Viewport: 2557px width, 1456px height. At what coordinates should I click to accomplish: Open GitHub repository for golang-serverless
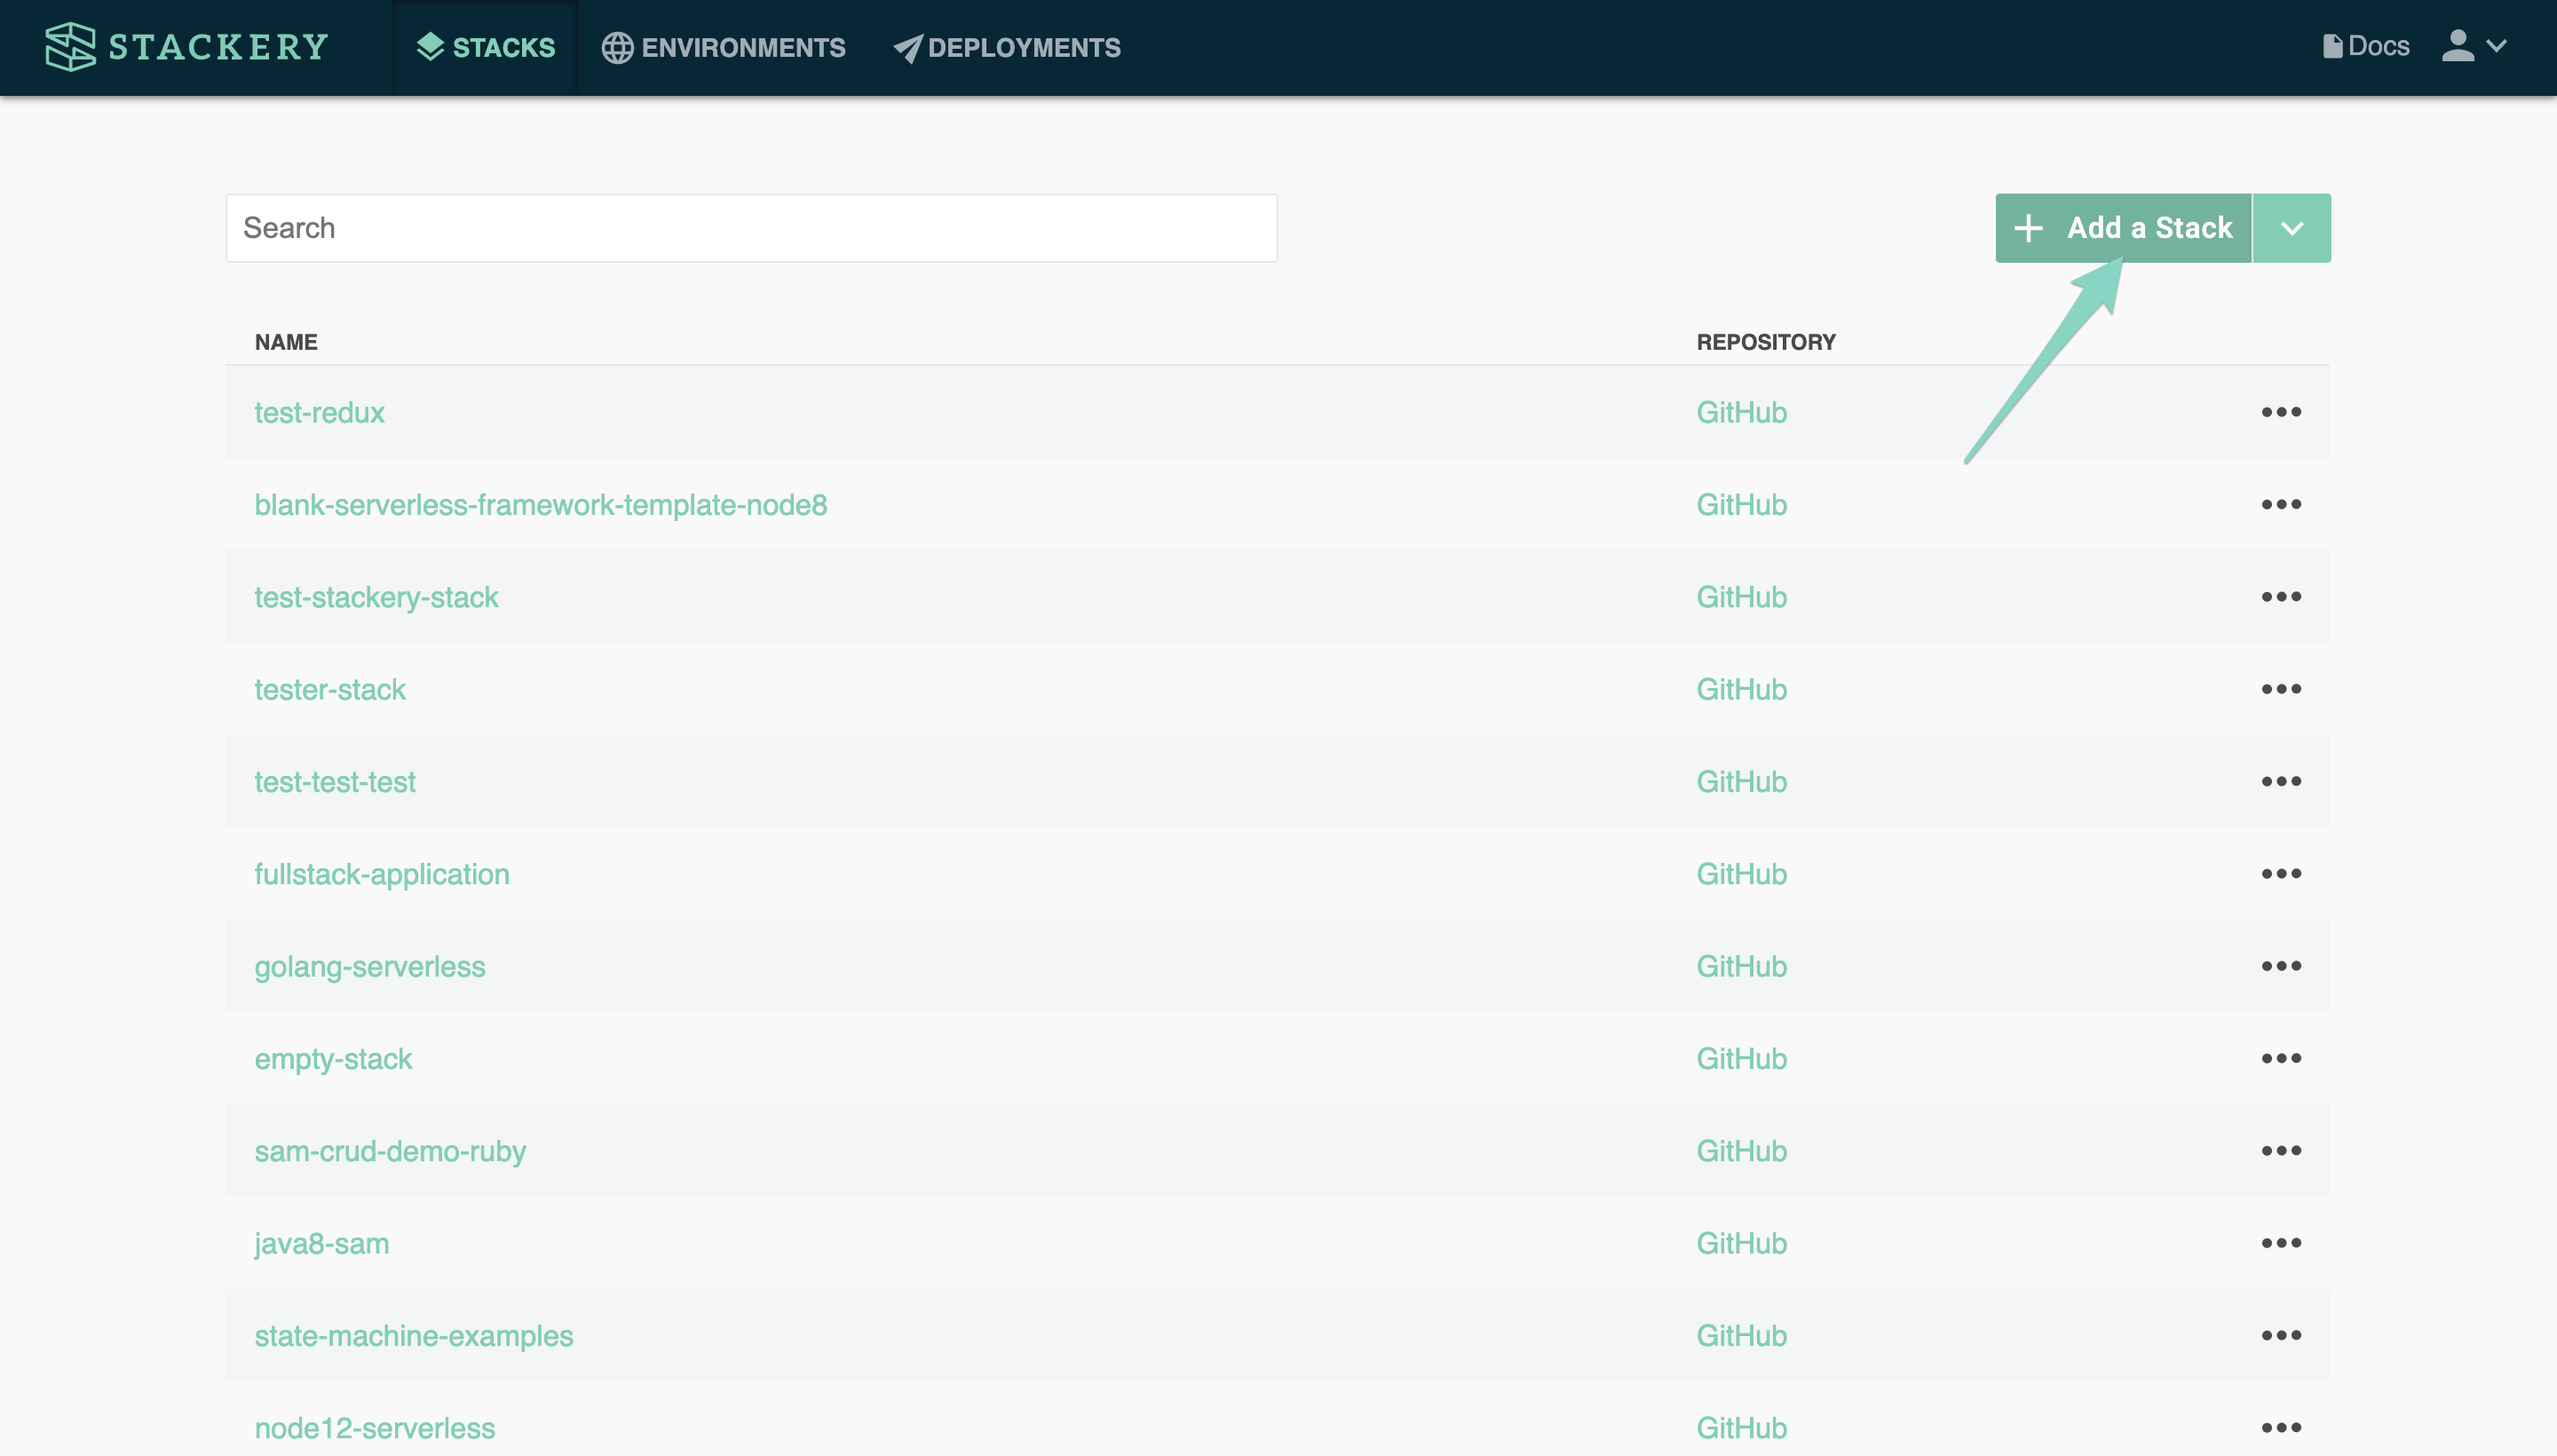pyautogui.click(x=1741, y=966)
